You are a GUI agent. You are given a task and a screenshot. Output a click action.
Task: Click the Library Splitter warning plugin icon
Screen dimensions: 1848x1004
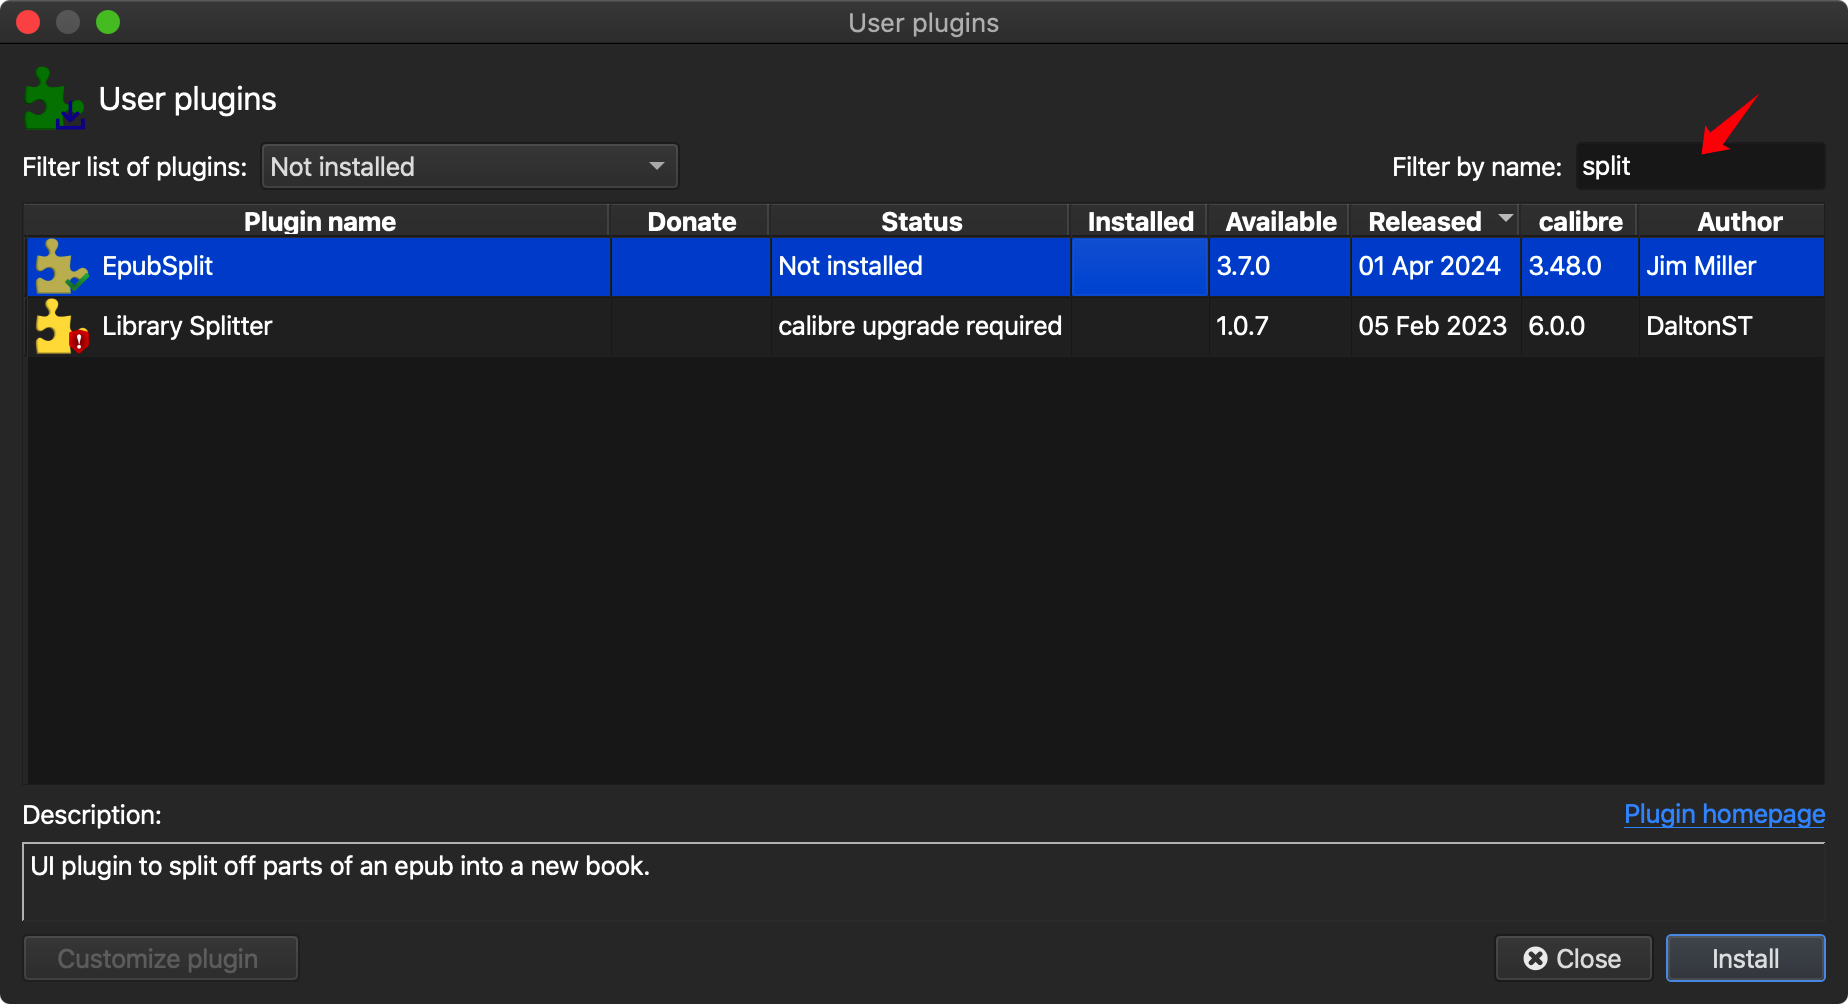pos(61,327)
